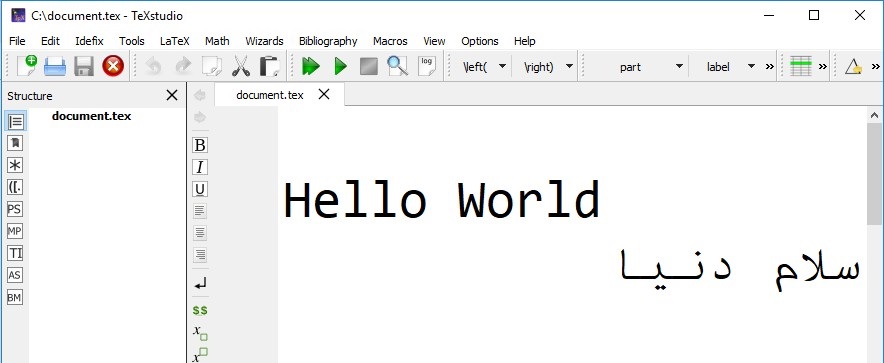Click the warning triangle toolbar icon
884x363 pixels.
coord(854,67)
